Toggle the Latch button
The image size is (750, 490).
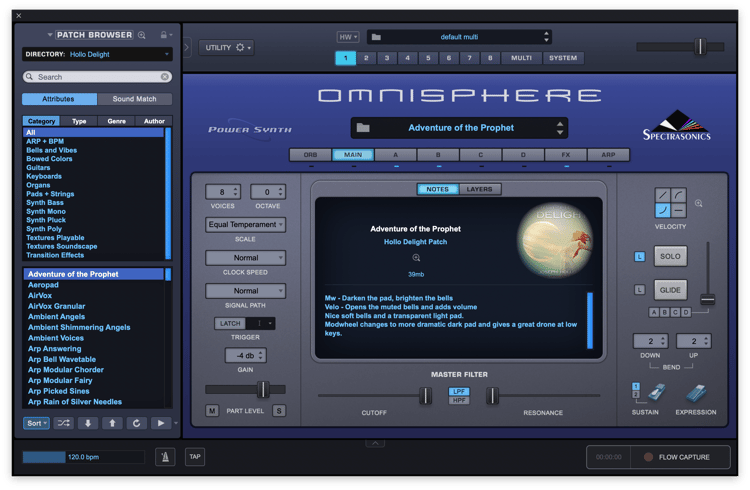[230, 323]
